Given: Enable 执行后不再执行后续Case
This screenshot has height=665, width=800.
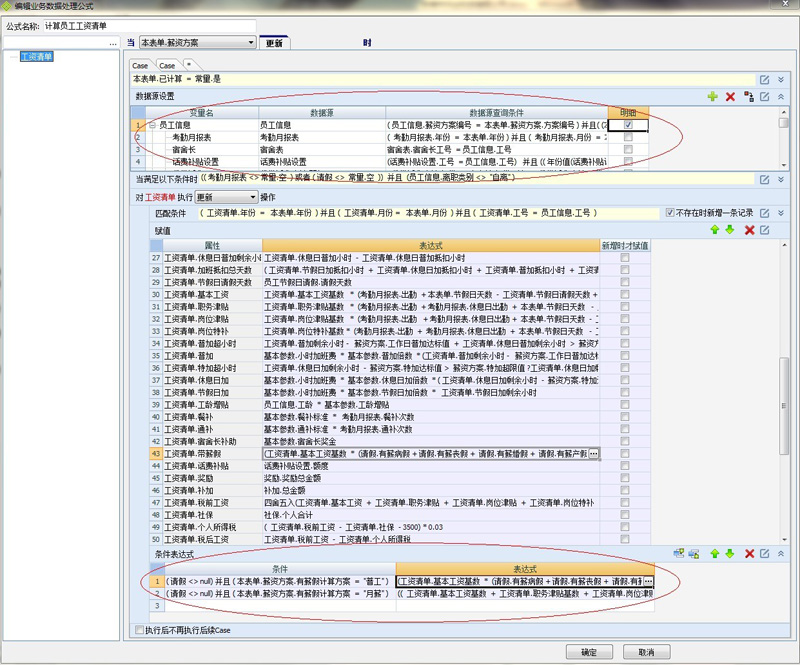Looking at the screenshot, I should 139,630.
